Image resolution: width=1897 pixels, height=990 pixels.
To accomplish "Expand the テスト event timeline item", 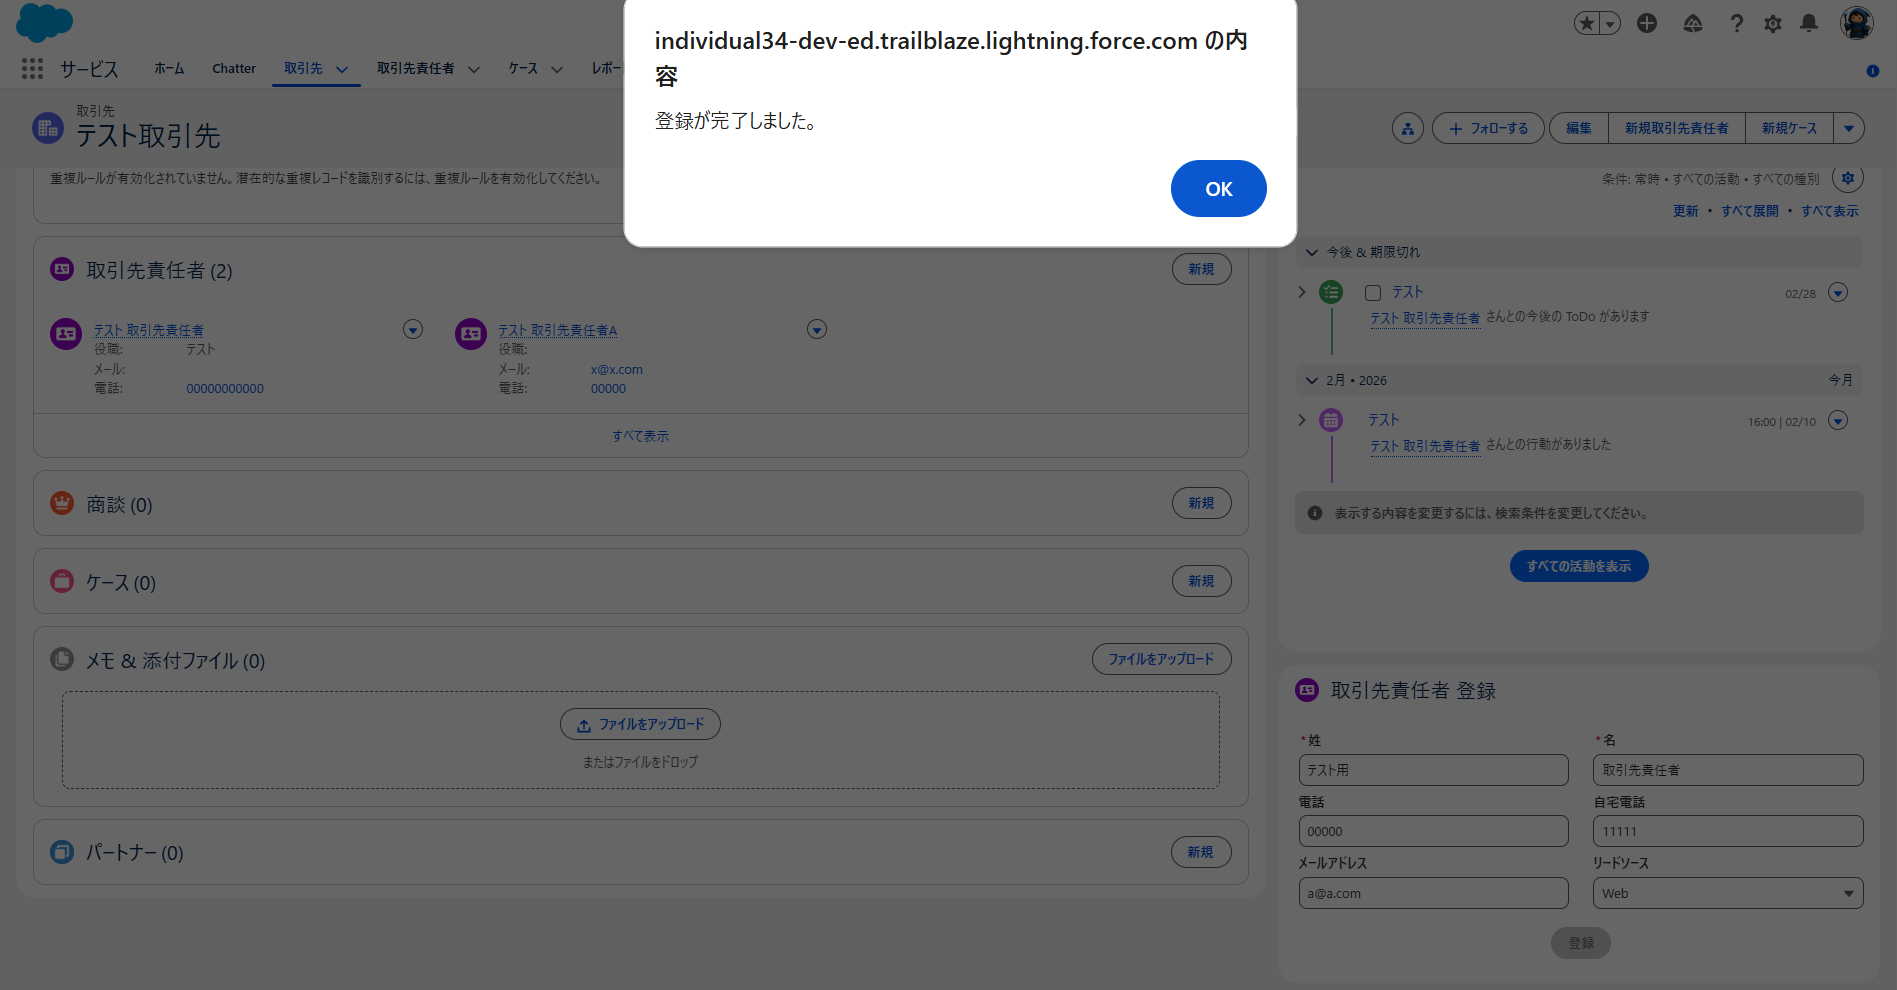I will point(1302,420).
